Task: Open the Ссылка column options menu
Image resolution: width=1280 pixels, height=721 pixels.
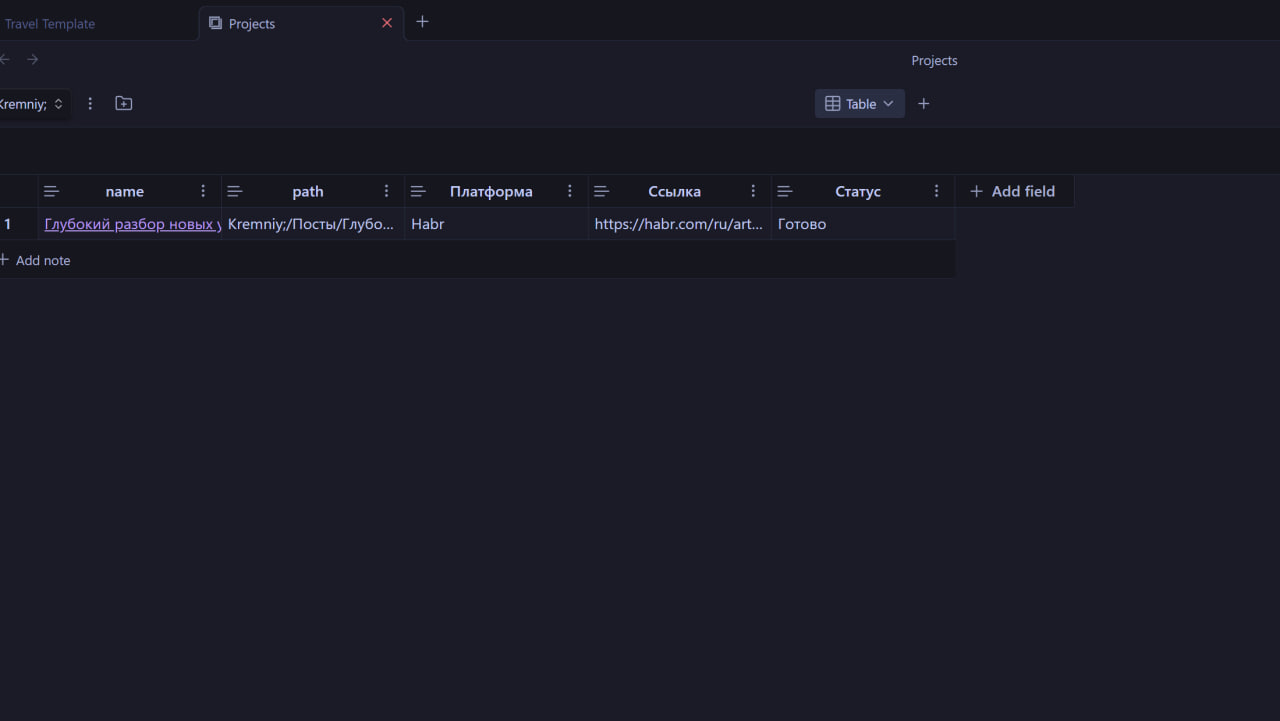Action: point(754,191)
